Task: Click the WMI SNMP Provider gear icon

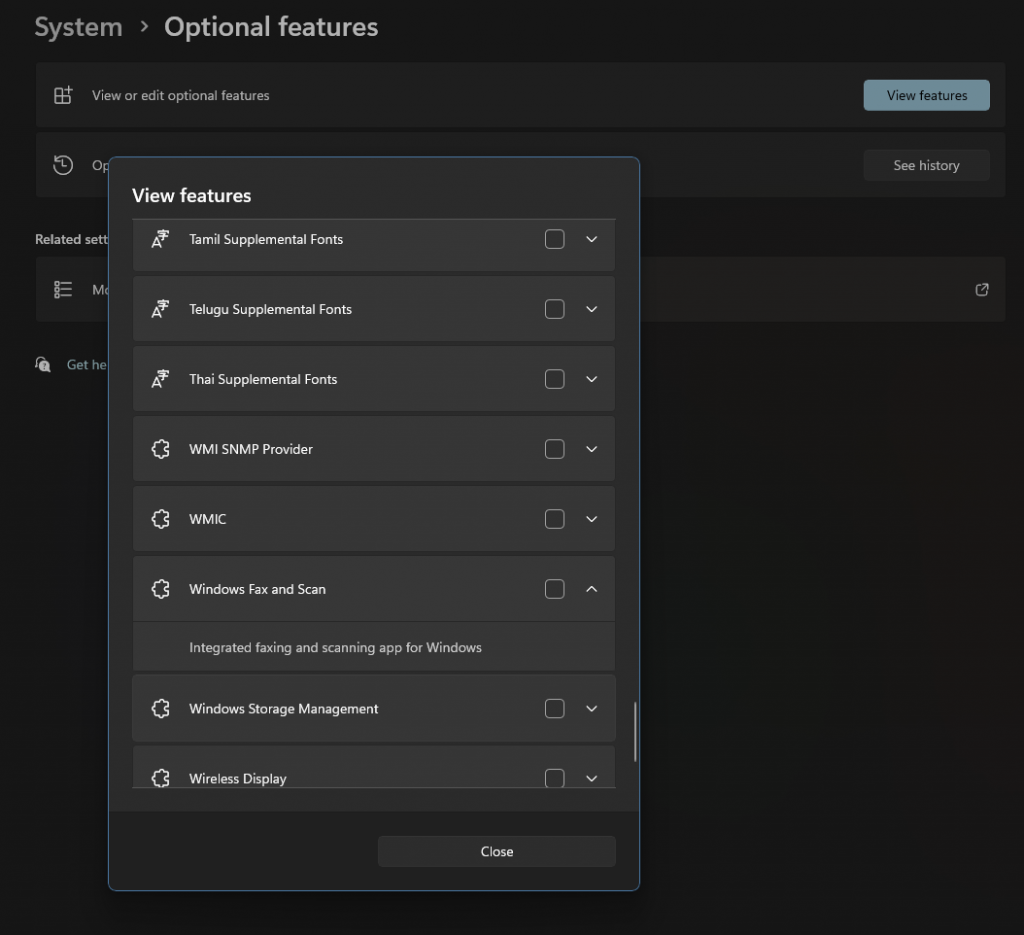Action: [160, 449]
